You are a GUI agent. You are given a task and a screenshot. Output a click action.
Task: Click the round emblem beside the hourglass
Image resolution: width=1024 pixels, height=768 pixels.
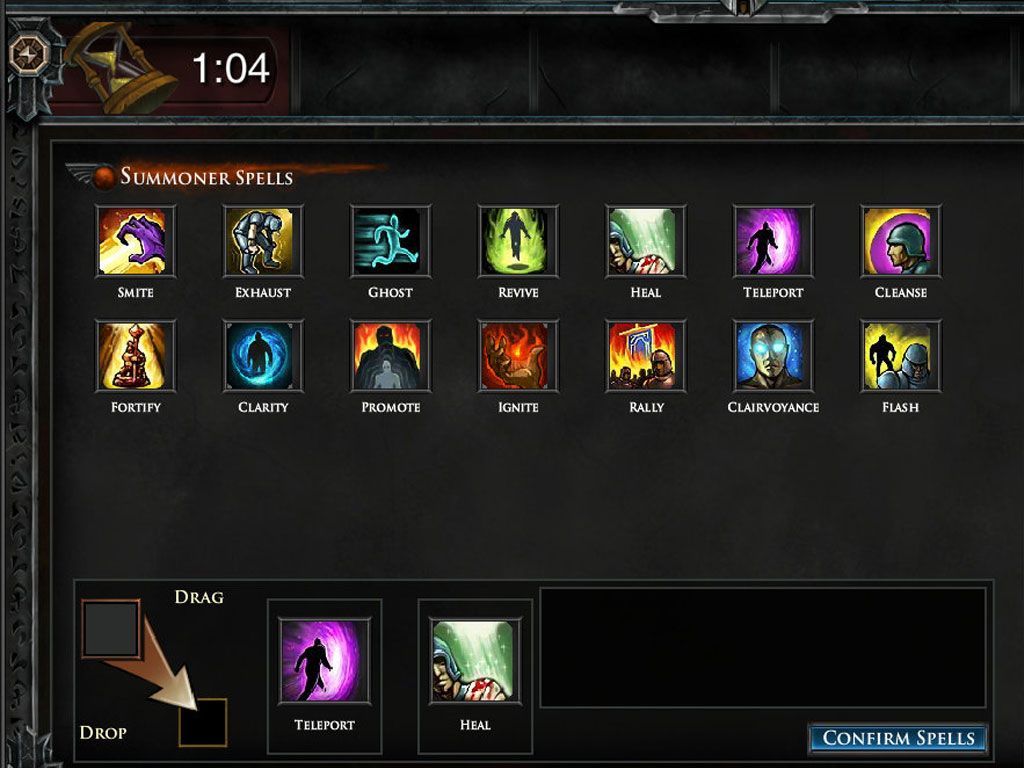point(30,53)
